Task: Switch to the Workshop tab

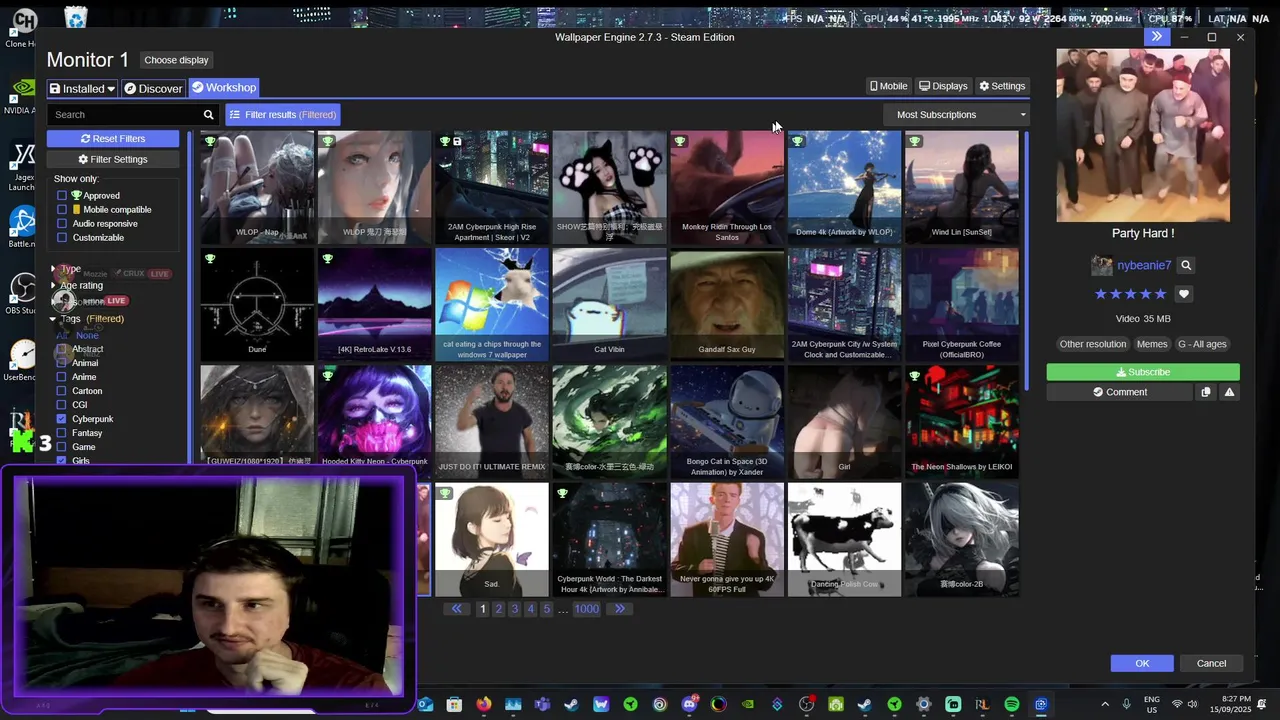Action: (x=224, y=88)
